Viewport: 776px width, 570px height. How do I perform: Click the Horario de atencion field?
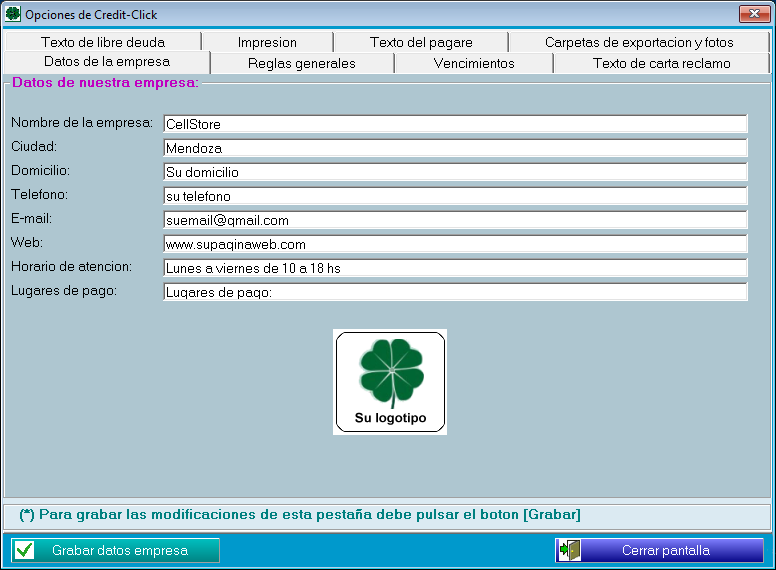[x=455, y=268]
